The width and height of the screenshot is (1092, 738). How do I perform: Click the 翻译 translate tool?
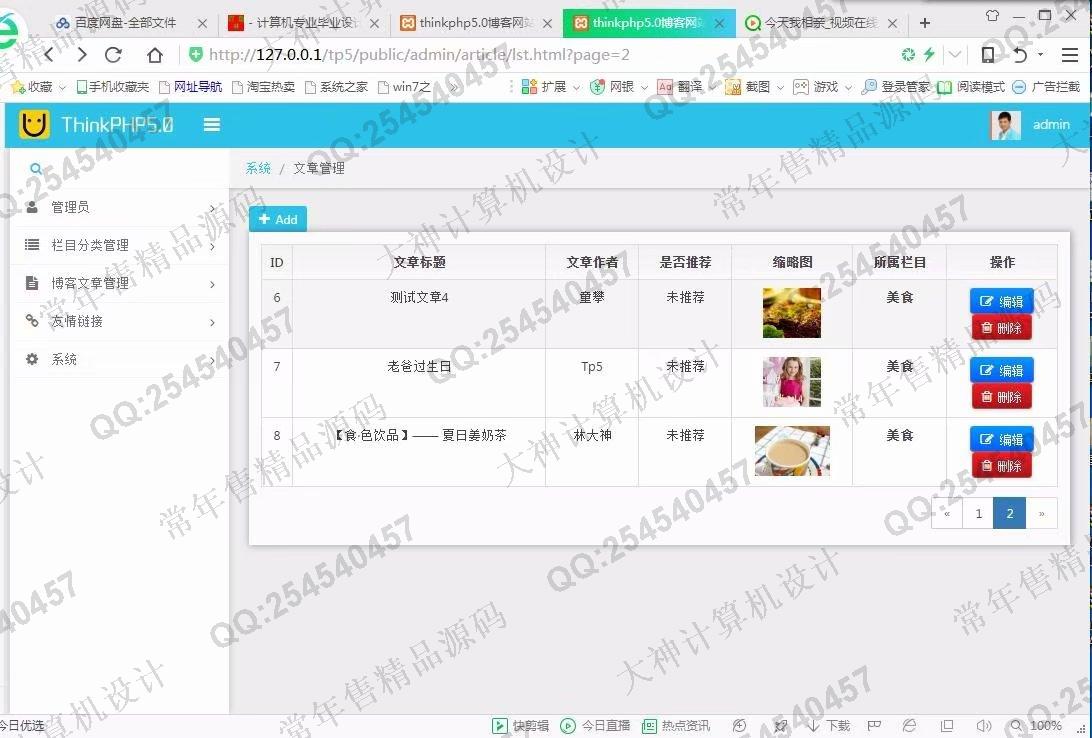pos(680,87)
